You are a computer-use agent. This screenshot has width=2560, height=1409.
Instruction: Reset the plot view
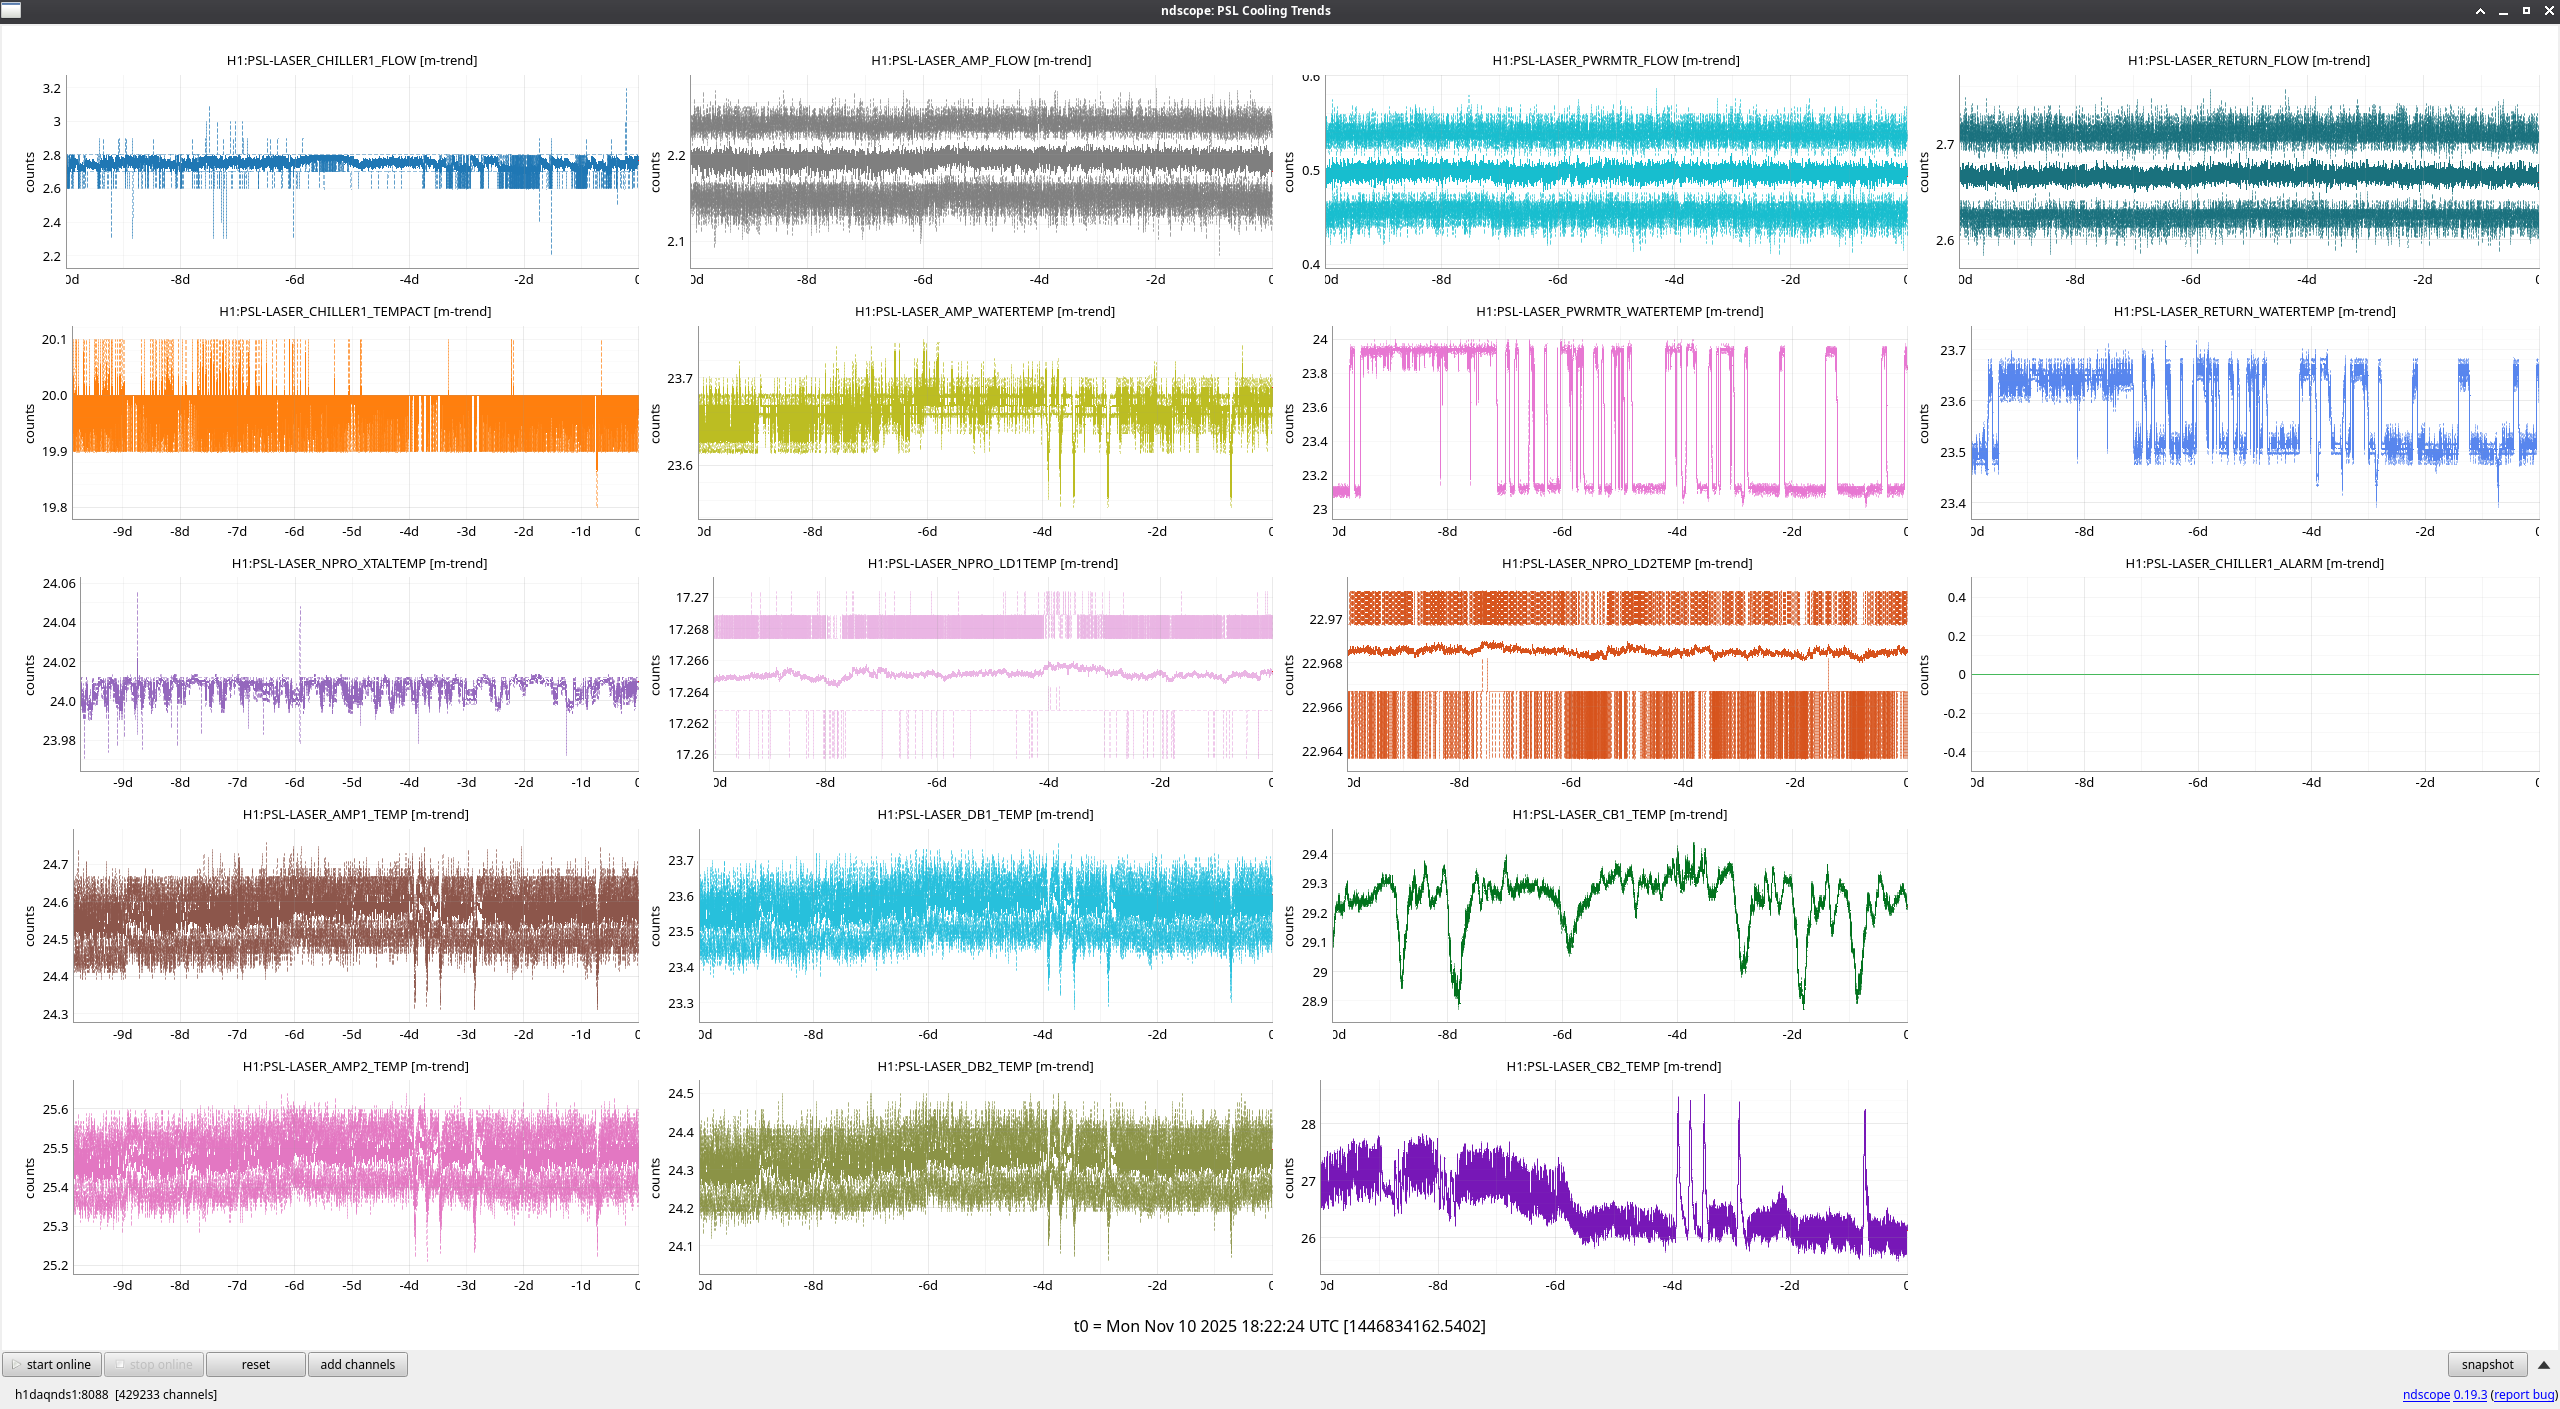pos(255,1364)
